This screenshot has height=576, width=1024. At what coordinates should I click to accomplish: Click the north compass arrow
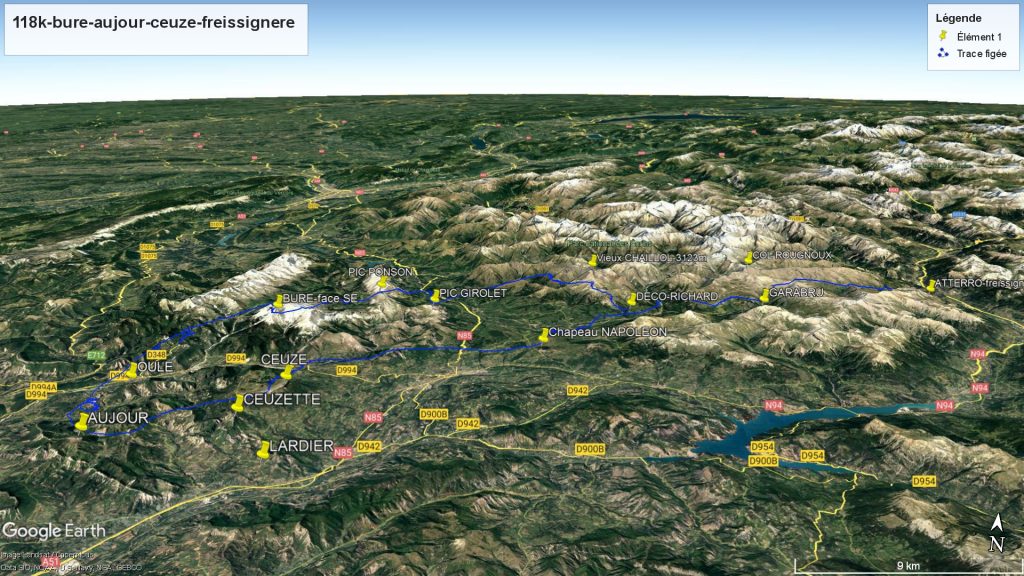tap(997, 534)
